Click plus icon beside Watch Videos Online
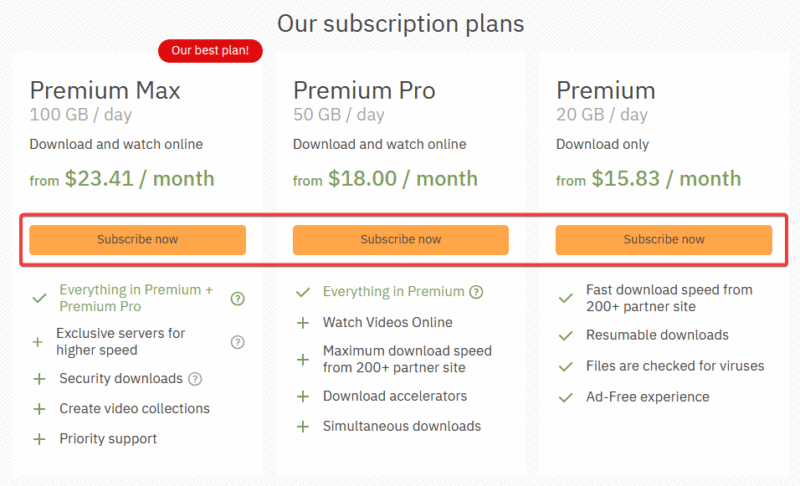Screen dimensions: 800x486 (x=303, y=323)
